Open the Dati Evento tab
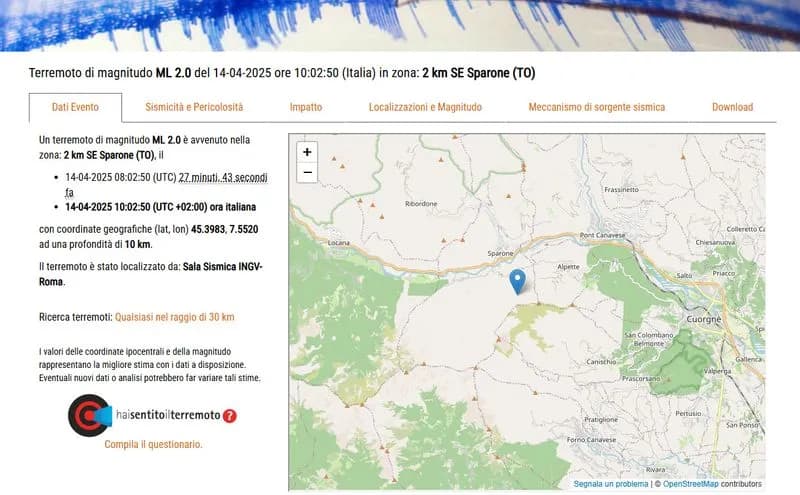Image resolution: width=800 pixels, height=495 pixels. [x=75, y=107]
